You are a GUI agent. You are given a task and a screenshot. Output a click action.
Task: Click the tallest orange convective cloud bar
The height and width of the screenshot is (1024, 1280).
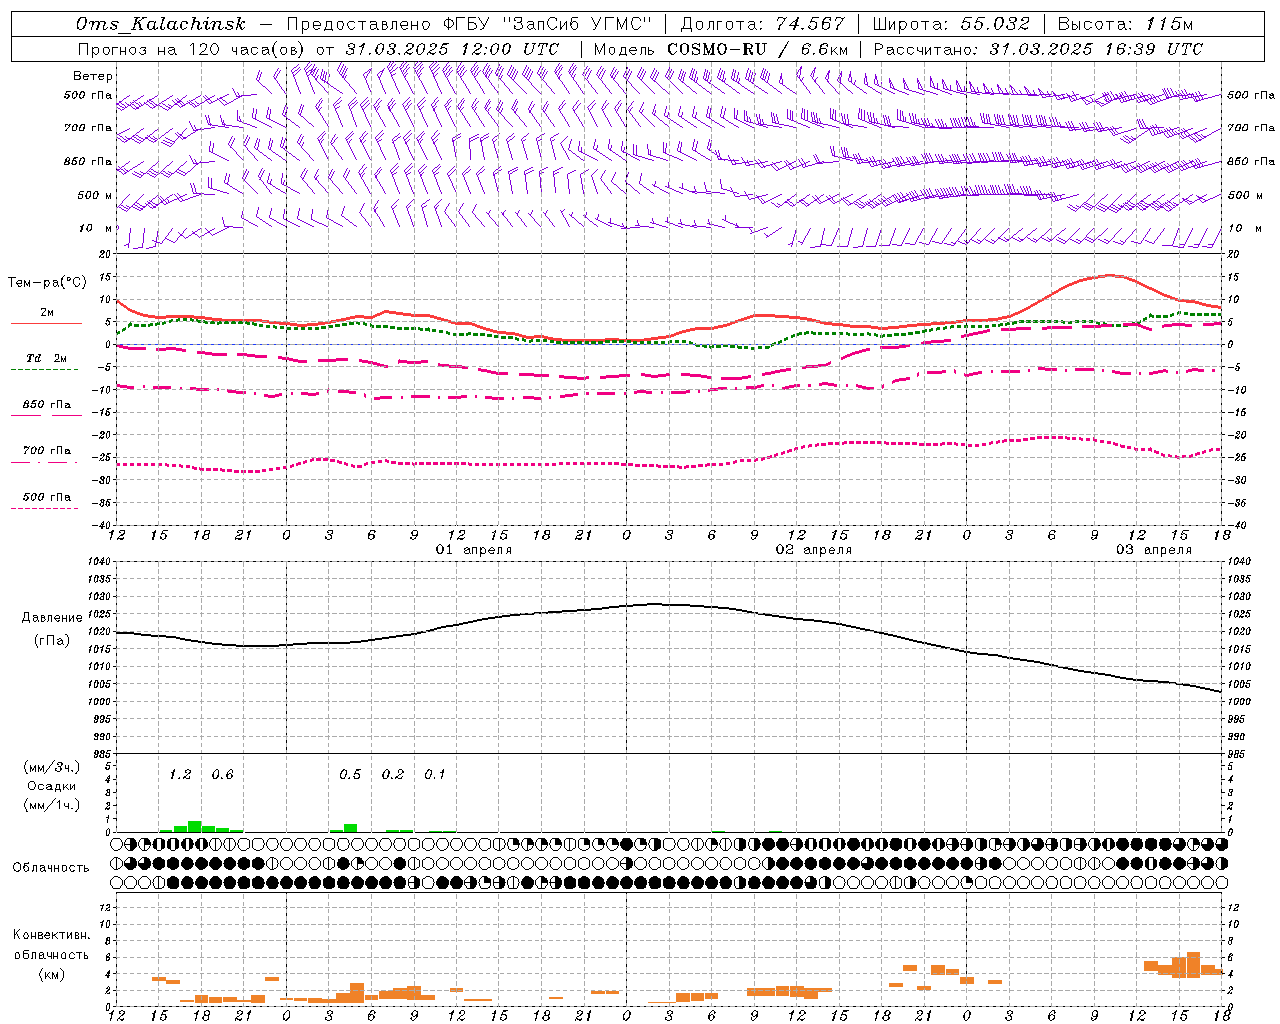point(1193,964)
